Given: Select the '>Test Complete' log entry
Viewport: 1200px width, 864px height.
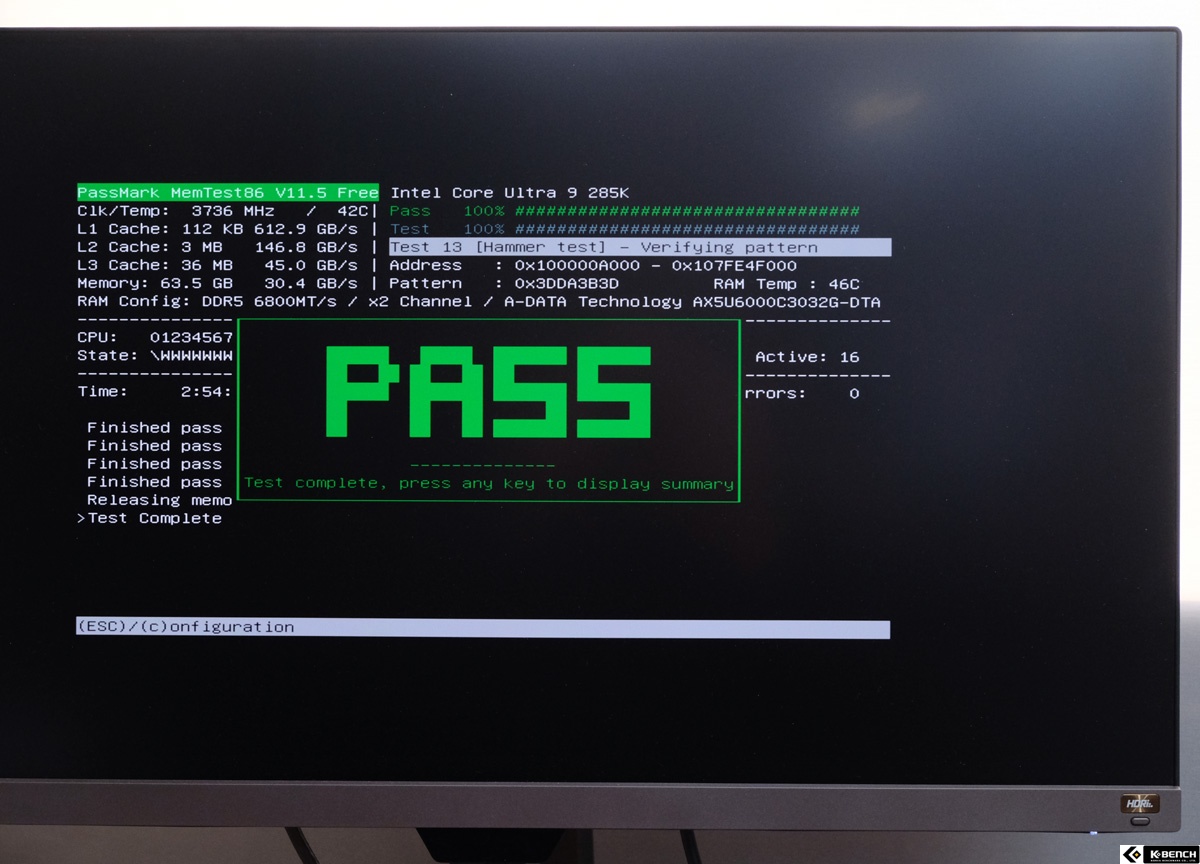Looking at the screenshot, I should pos(150,518).
